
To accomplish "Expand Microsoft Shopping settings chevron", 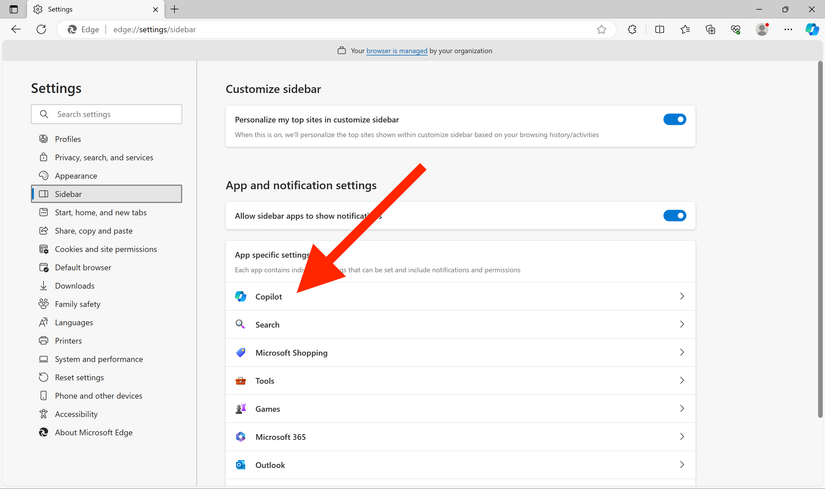I will 681,353.
